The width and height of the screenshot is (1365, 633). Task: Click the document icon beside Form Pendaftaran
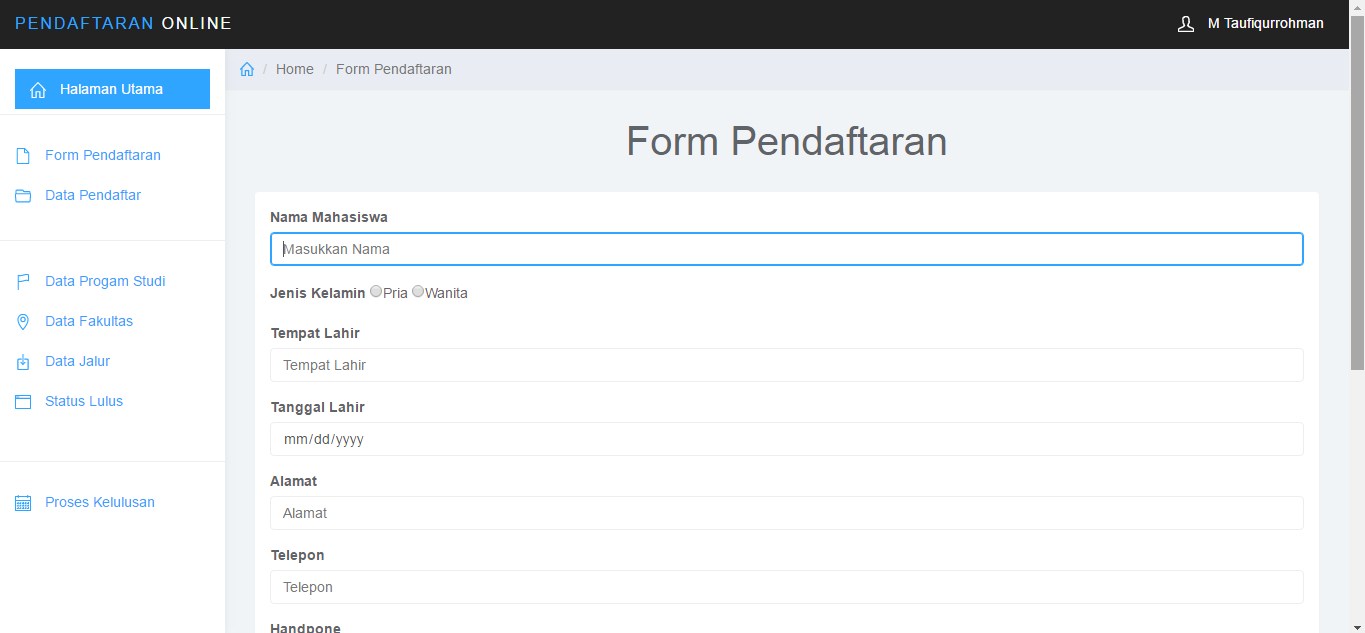(x=23, y=156)
